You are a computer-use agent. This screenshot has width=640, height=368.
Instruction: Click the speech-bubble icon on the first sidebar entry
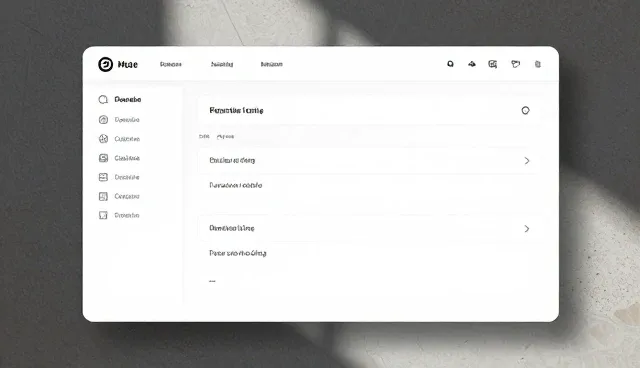103,100
